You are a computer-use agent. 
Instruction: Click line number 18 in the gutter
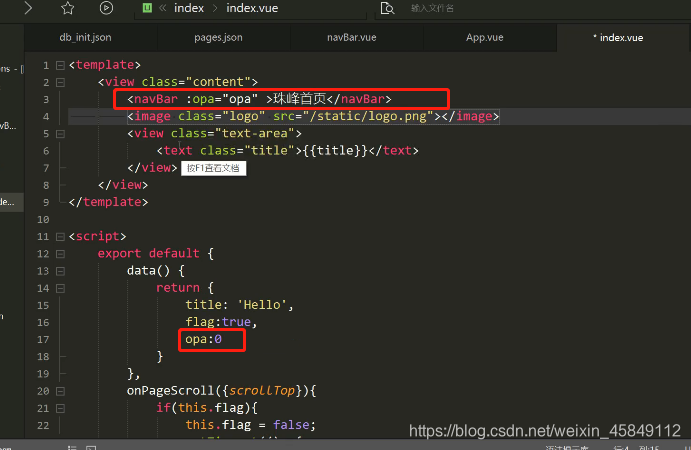pyautogui.click(x=43, y=357)
